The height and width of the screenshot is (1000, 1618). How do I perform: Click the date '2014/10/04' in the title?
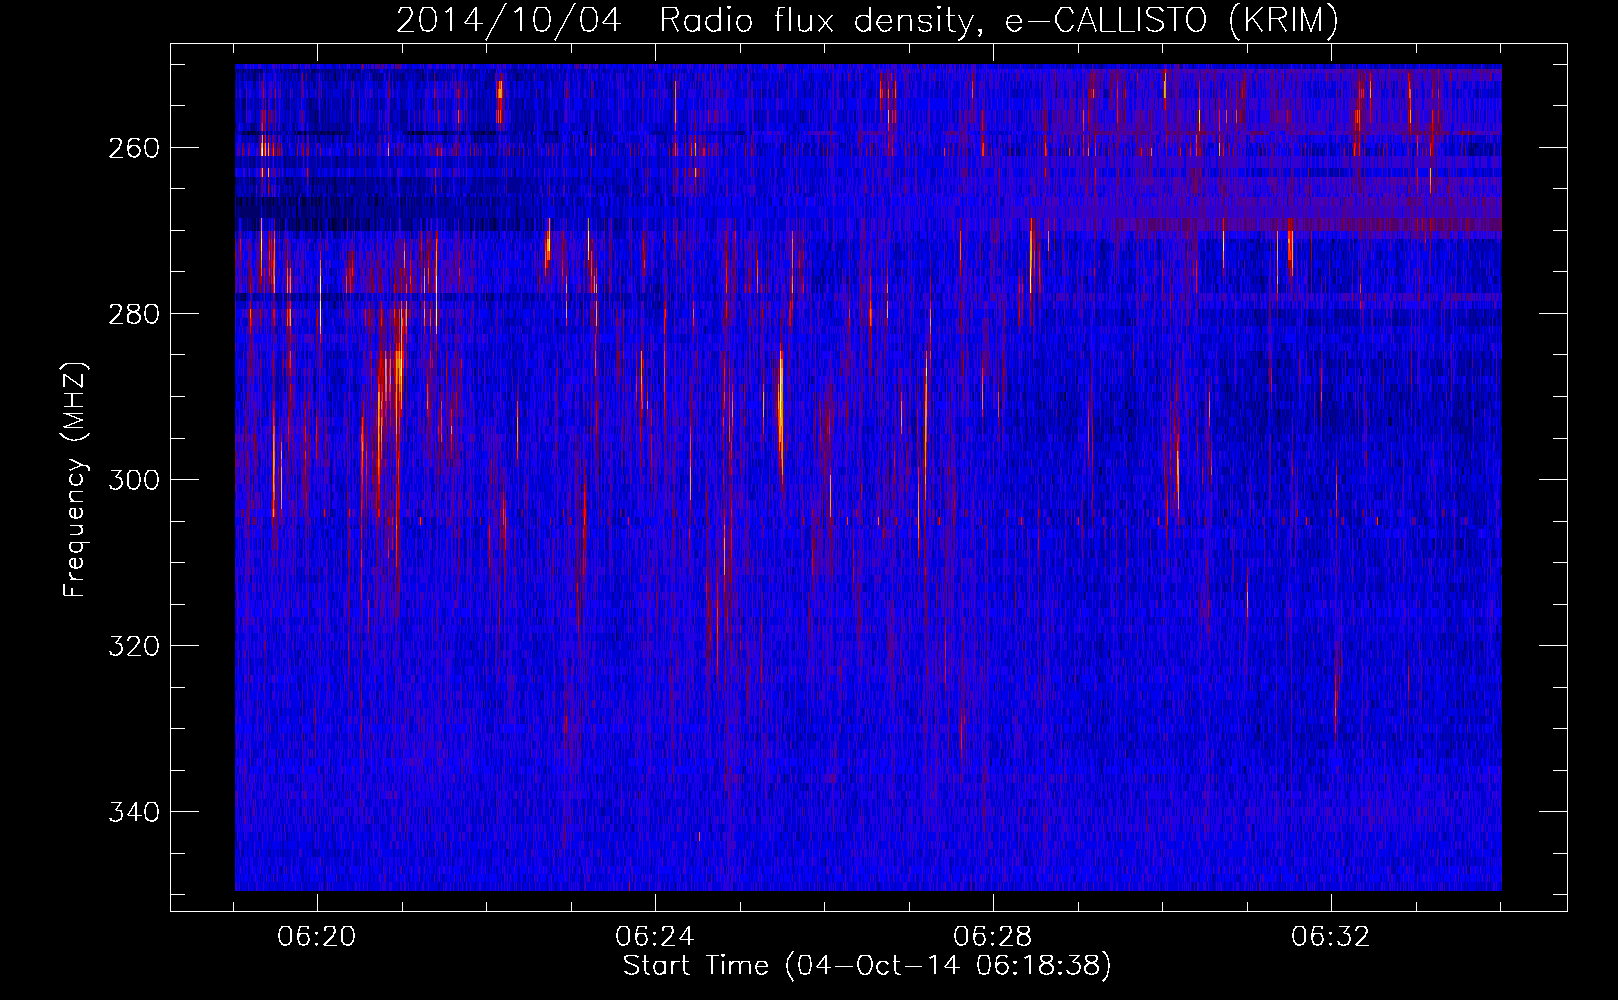[509, 21]
